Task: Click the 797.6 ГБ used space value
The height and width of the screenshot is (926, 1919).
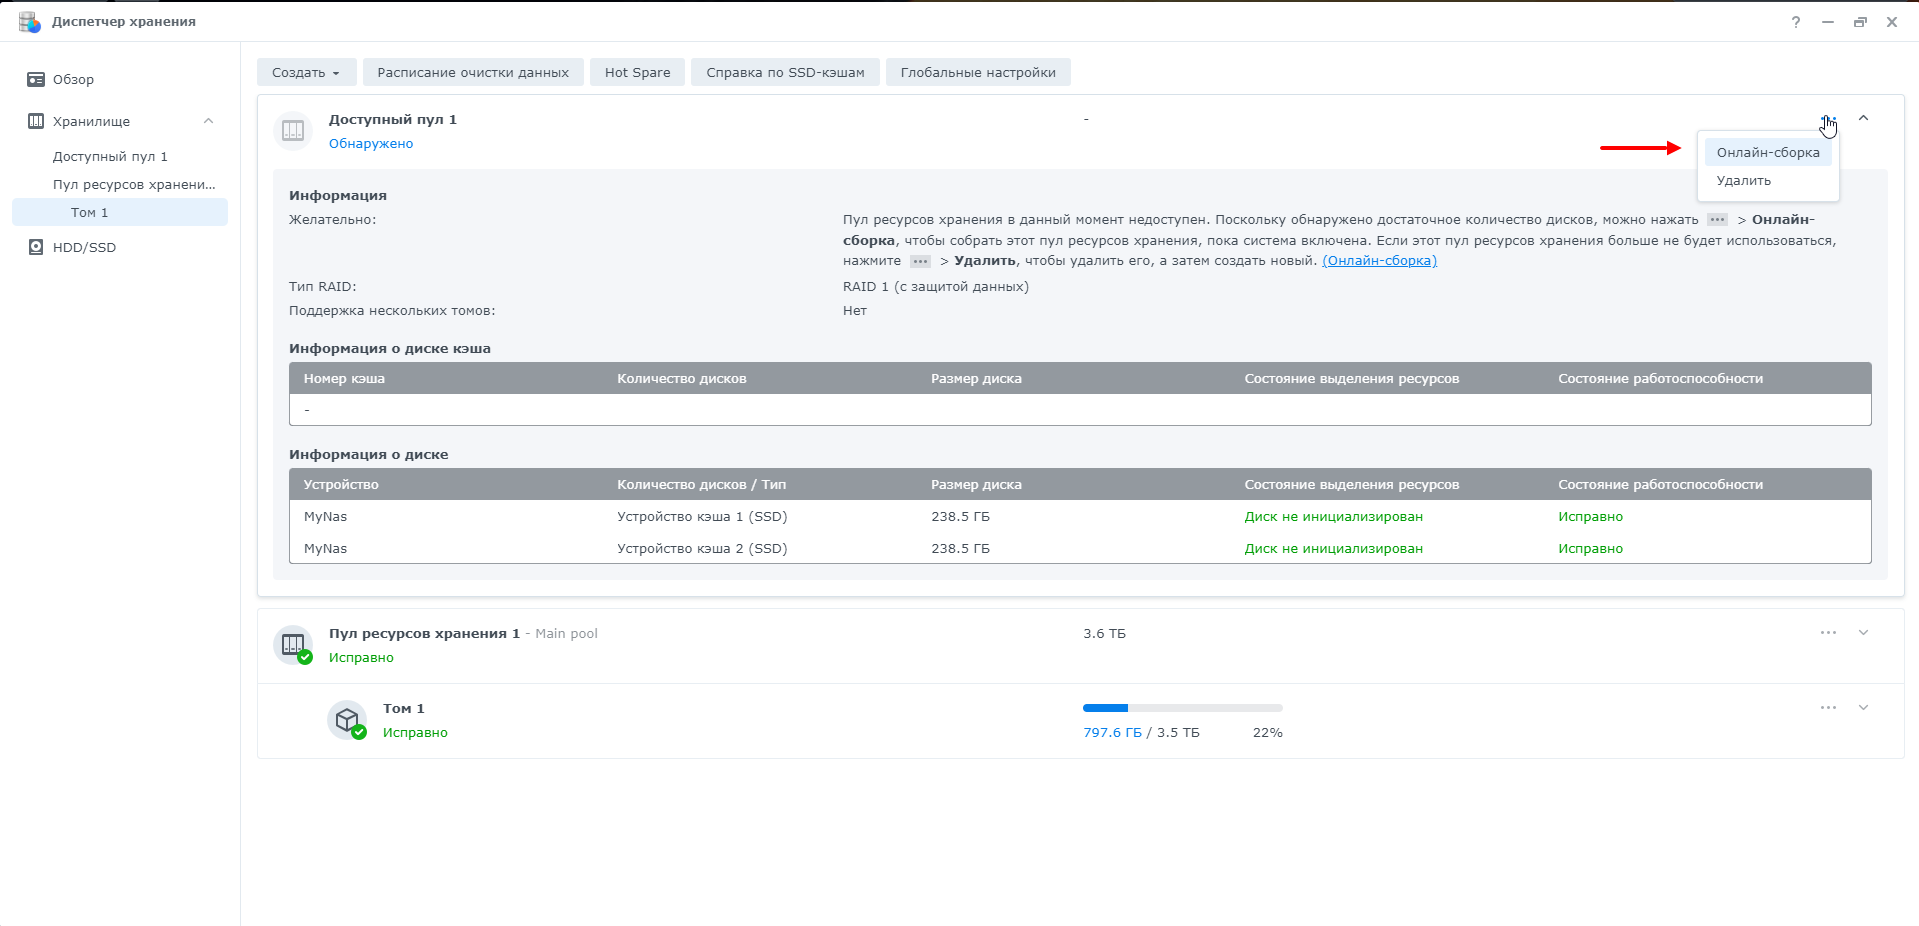Action: [x=1112, y=733]
